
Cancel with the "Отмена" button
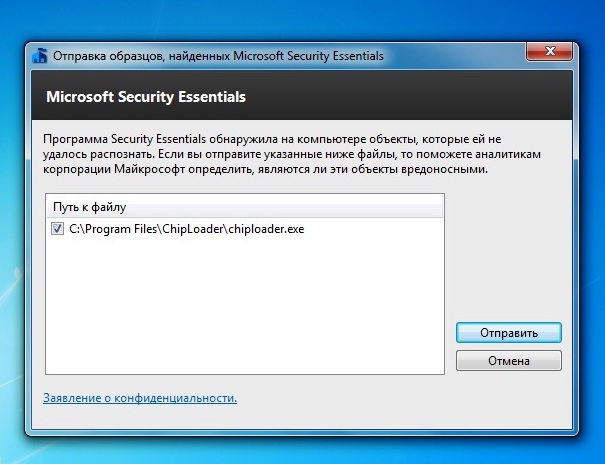(508, 360)
